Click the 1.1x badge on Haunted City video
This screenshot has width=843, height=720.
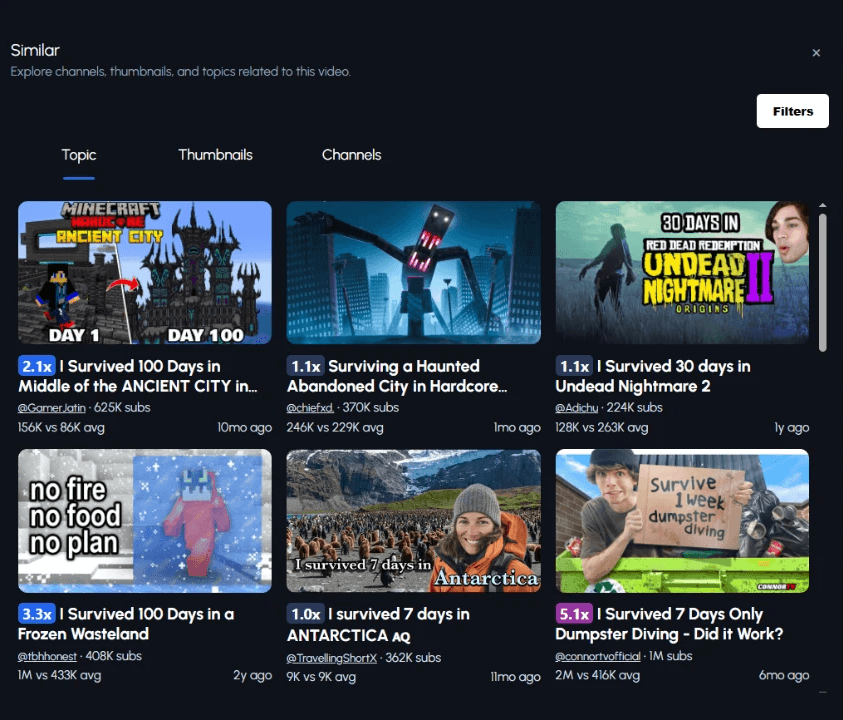tap(305, 366)
